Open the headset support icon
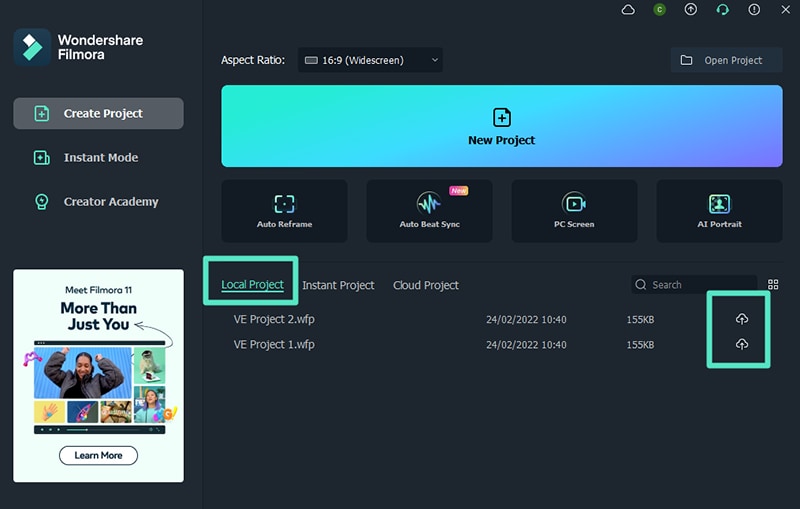Screen dimensions: 800x509 (722, 10)
